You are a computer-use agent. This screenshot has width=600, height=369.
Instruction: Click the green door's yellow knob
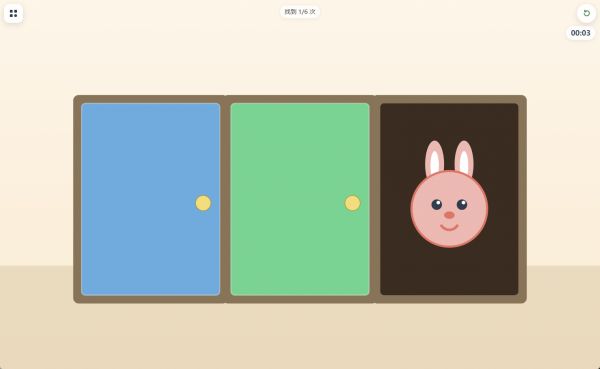pos(352,203)
